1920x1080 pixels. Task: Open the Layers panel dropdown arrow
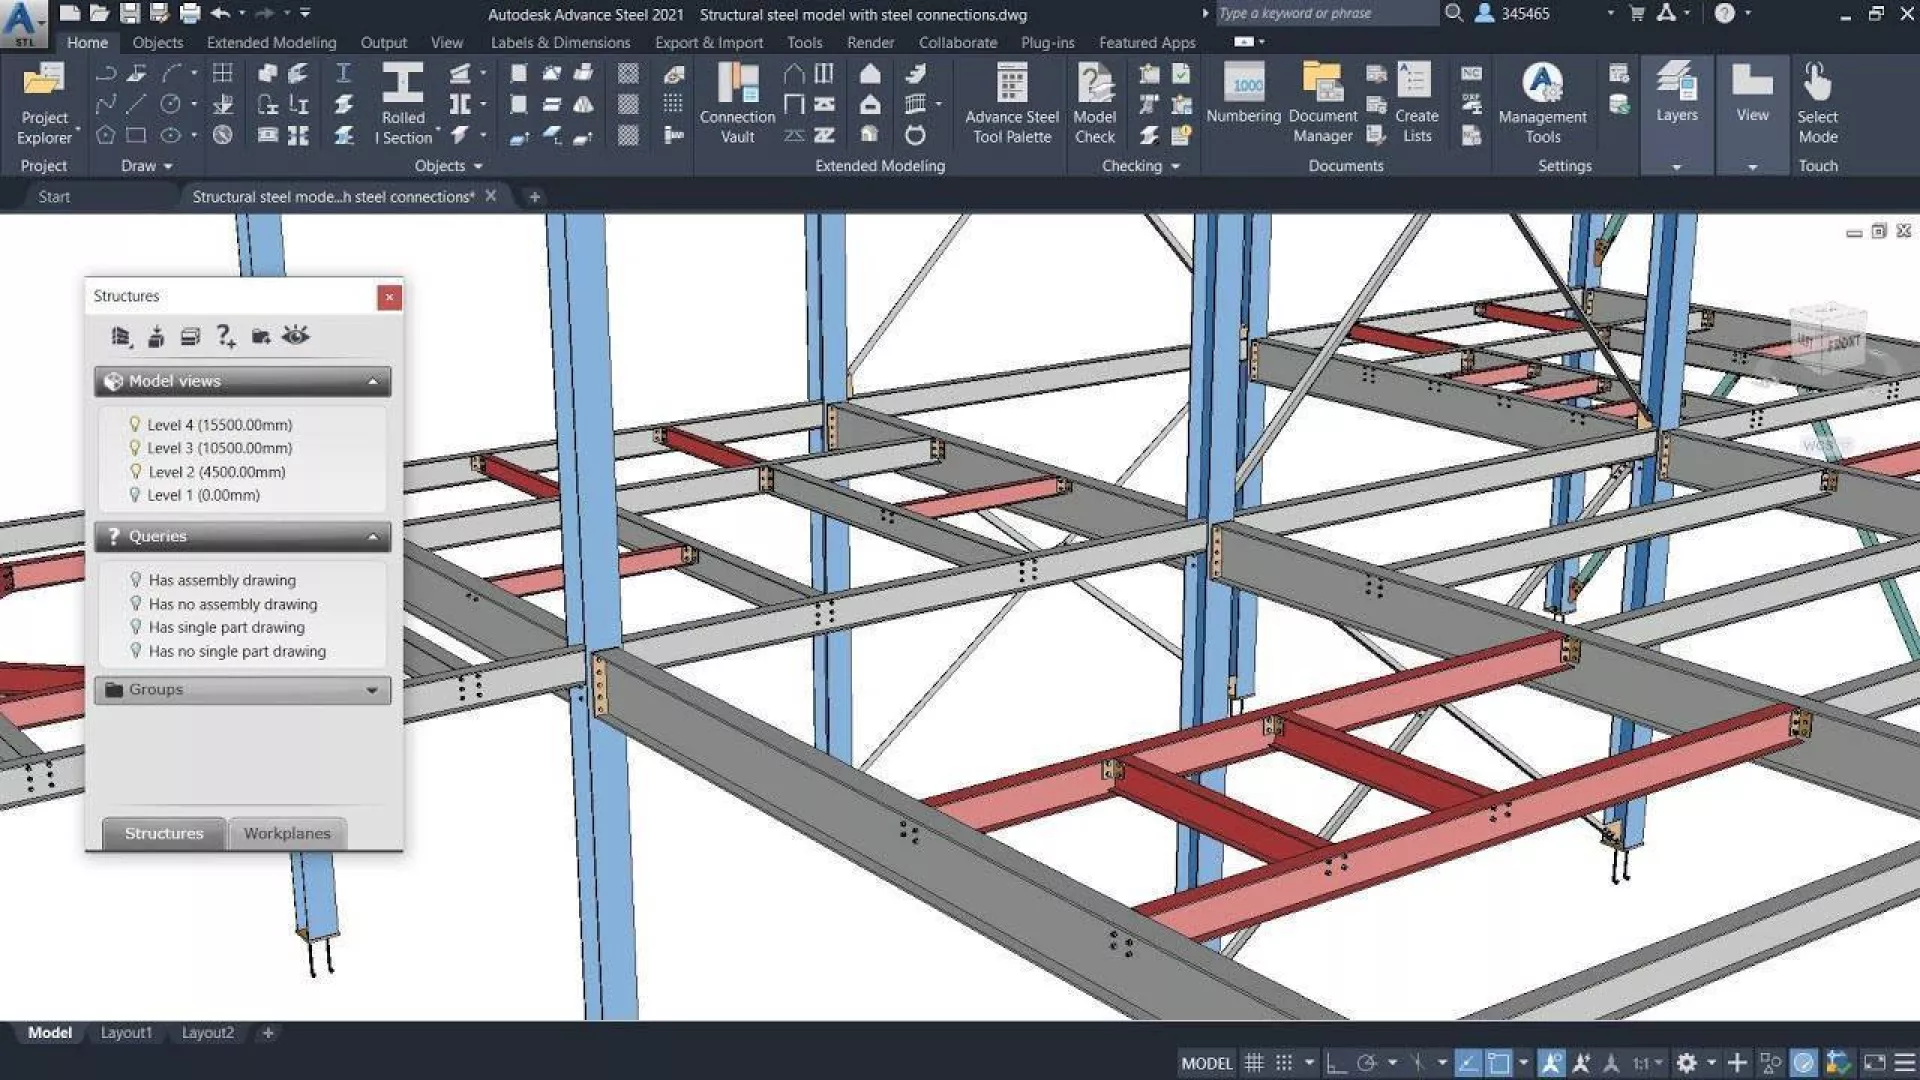click(x=1677, y=167)
